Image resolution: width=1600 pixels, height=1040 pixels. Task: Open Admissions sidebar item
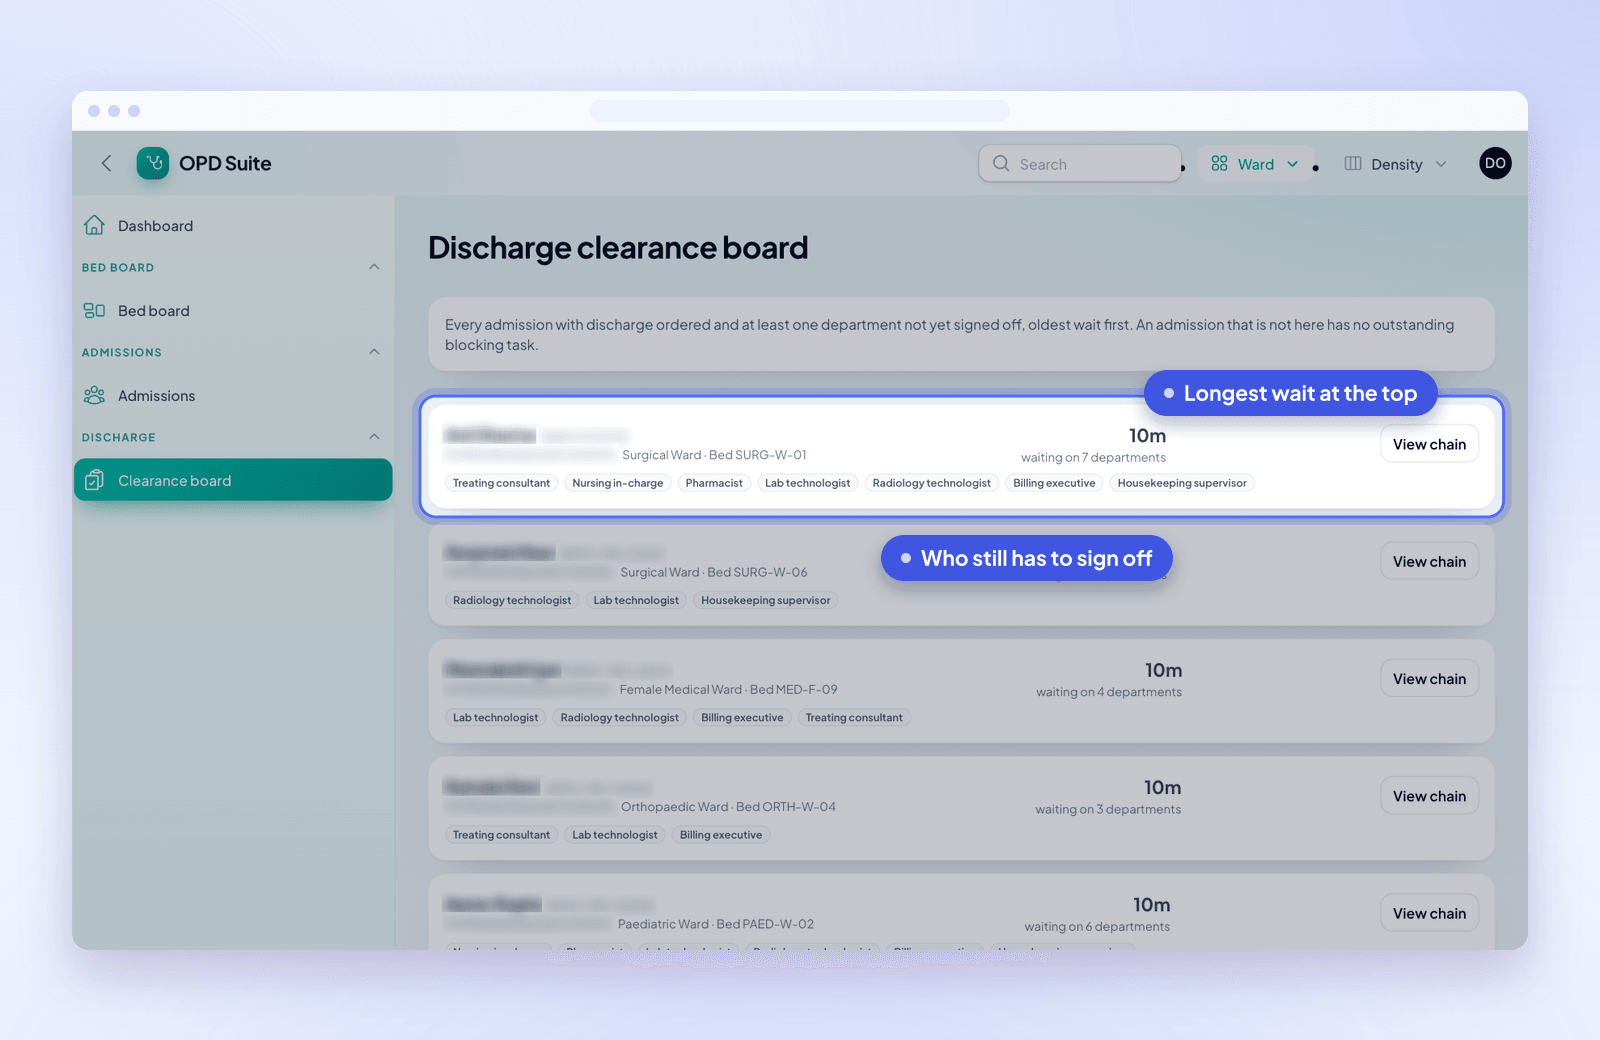click(x=233, y=395)
